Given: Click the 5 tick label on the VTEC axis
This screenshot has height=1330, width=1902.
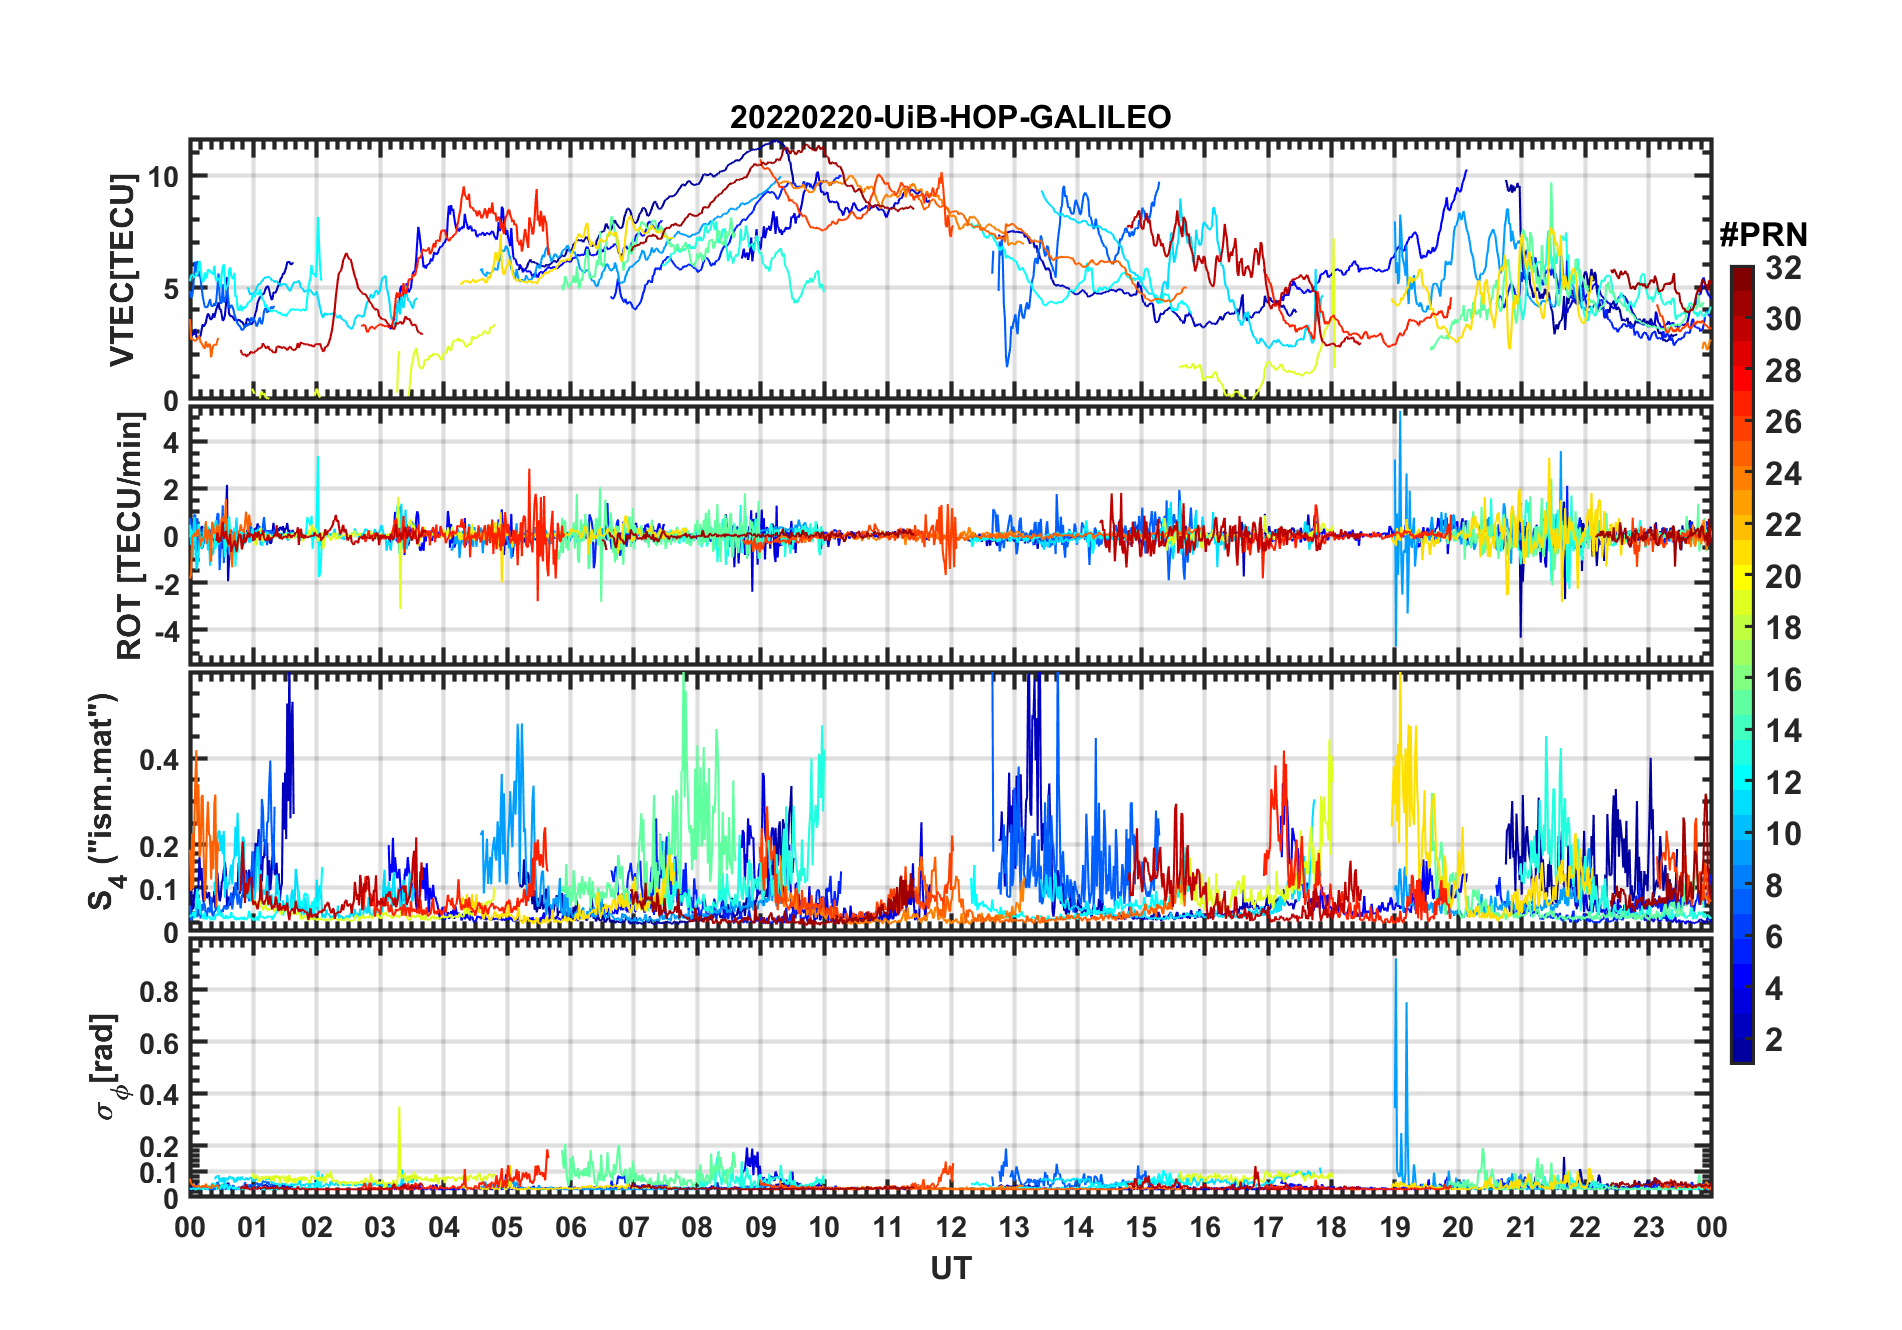Looking at the screenshot, I should [170, 289].
